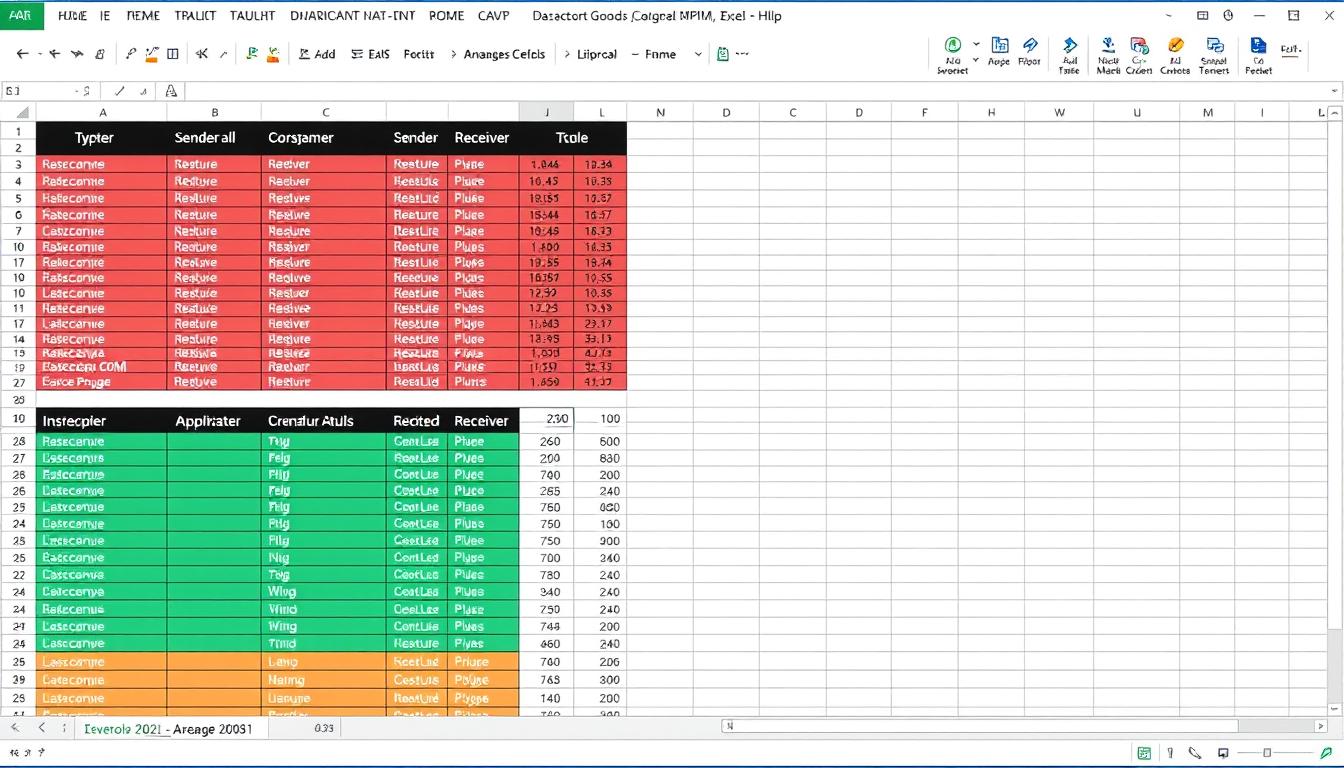Click the clock icon in title bar
The width and height of the screenshot is (1344, 768).
click(1228, 16)
